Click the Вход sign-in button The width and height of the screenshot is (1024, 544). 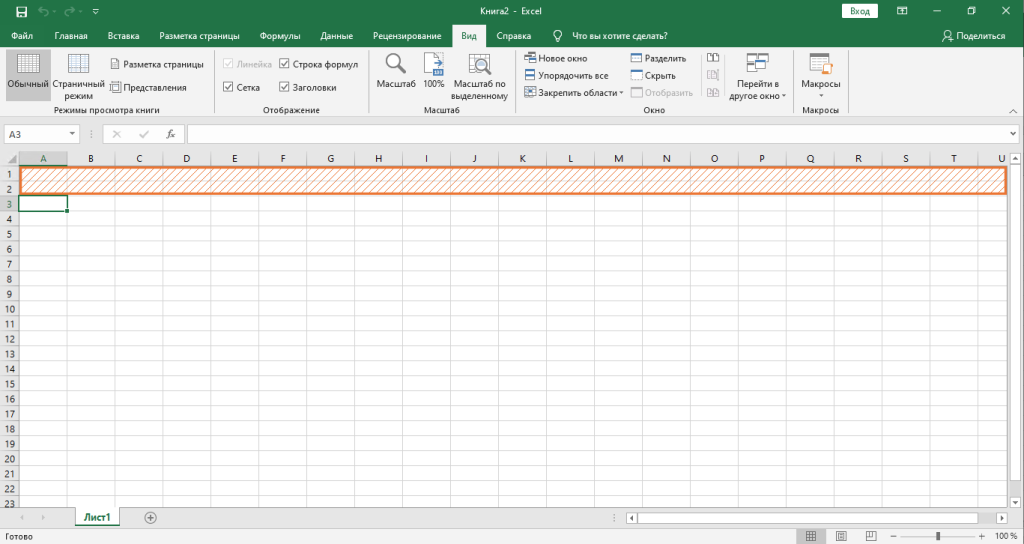[x=859, y=11]
